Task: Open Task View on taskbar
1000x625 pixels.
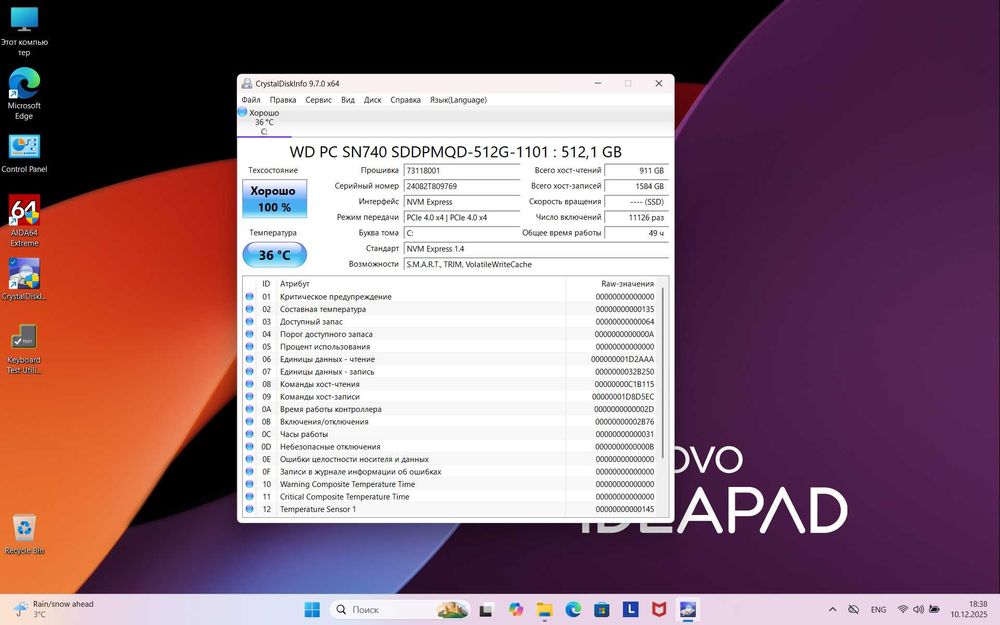Action: (486, 610)
